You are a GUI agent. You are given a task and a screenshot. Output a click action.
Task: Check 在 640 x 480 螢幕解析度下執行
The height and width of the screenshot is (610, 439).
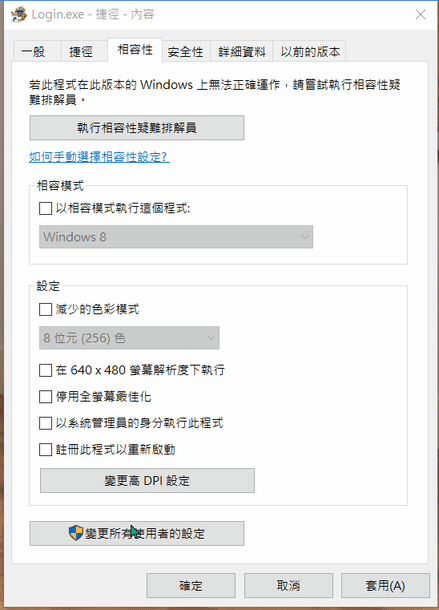point(46,370)
